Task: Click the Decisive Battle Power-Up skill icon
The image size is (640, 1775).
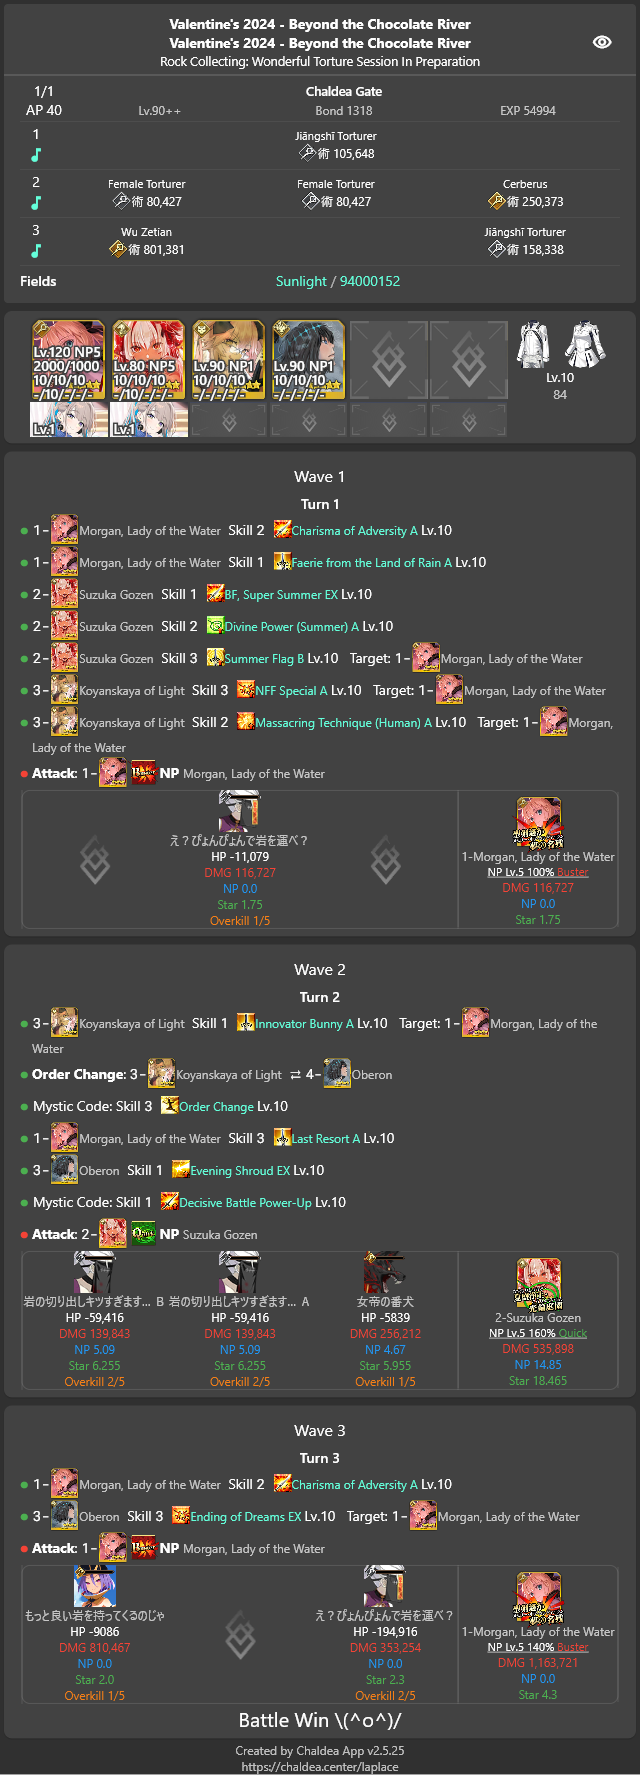Action: pos(169,1202)
